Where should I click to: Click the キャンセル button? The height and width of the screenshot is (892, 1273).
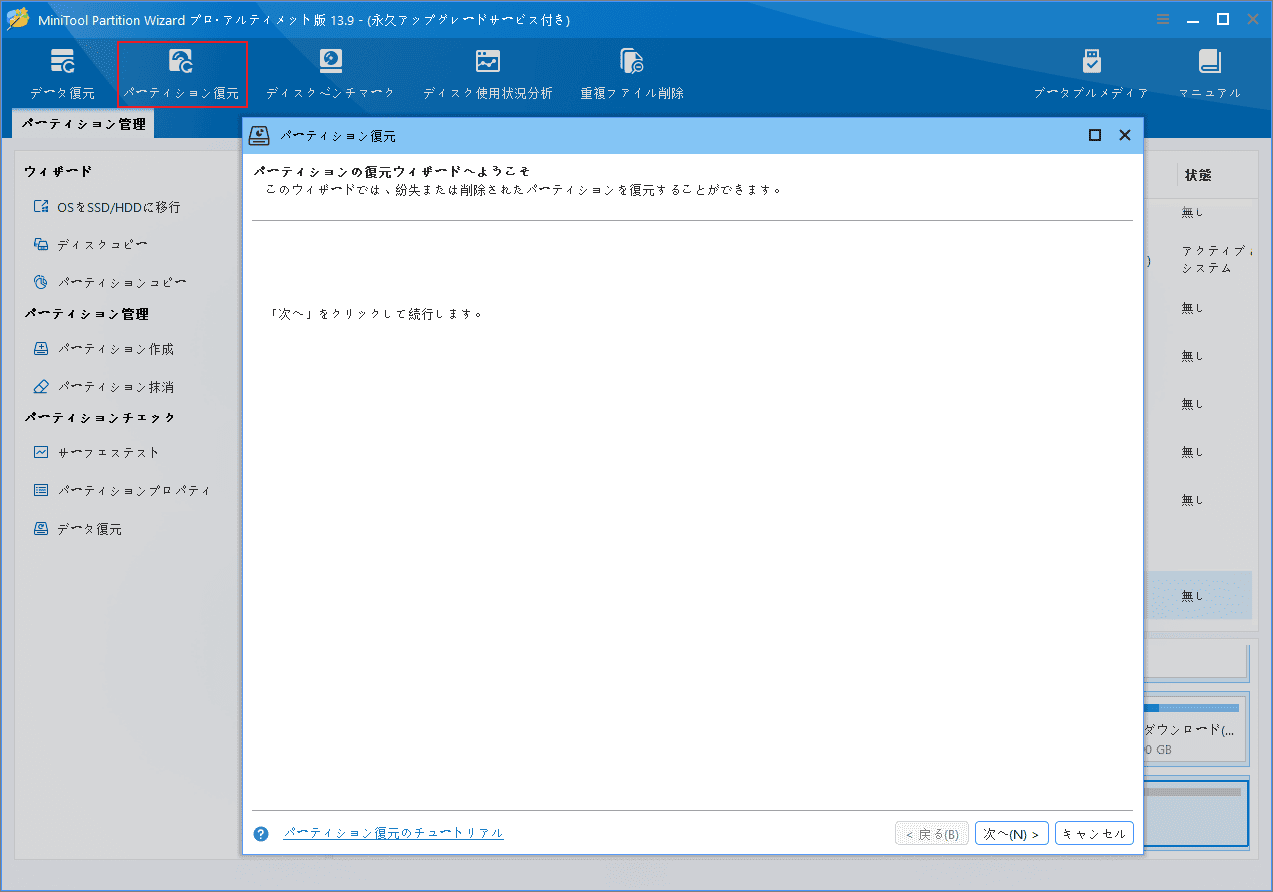point(1094,833)
